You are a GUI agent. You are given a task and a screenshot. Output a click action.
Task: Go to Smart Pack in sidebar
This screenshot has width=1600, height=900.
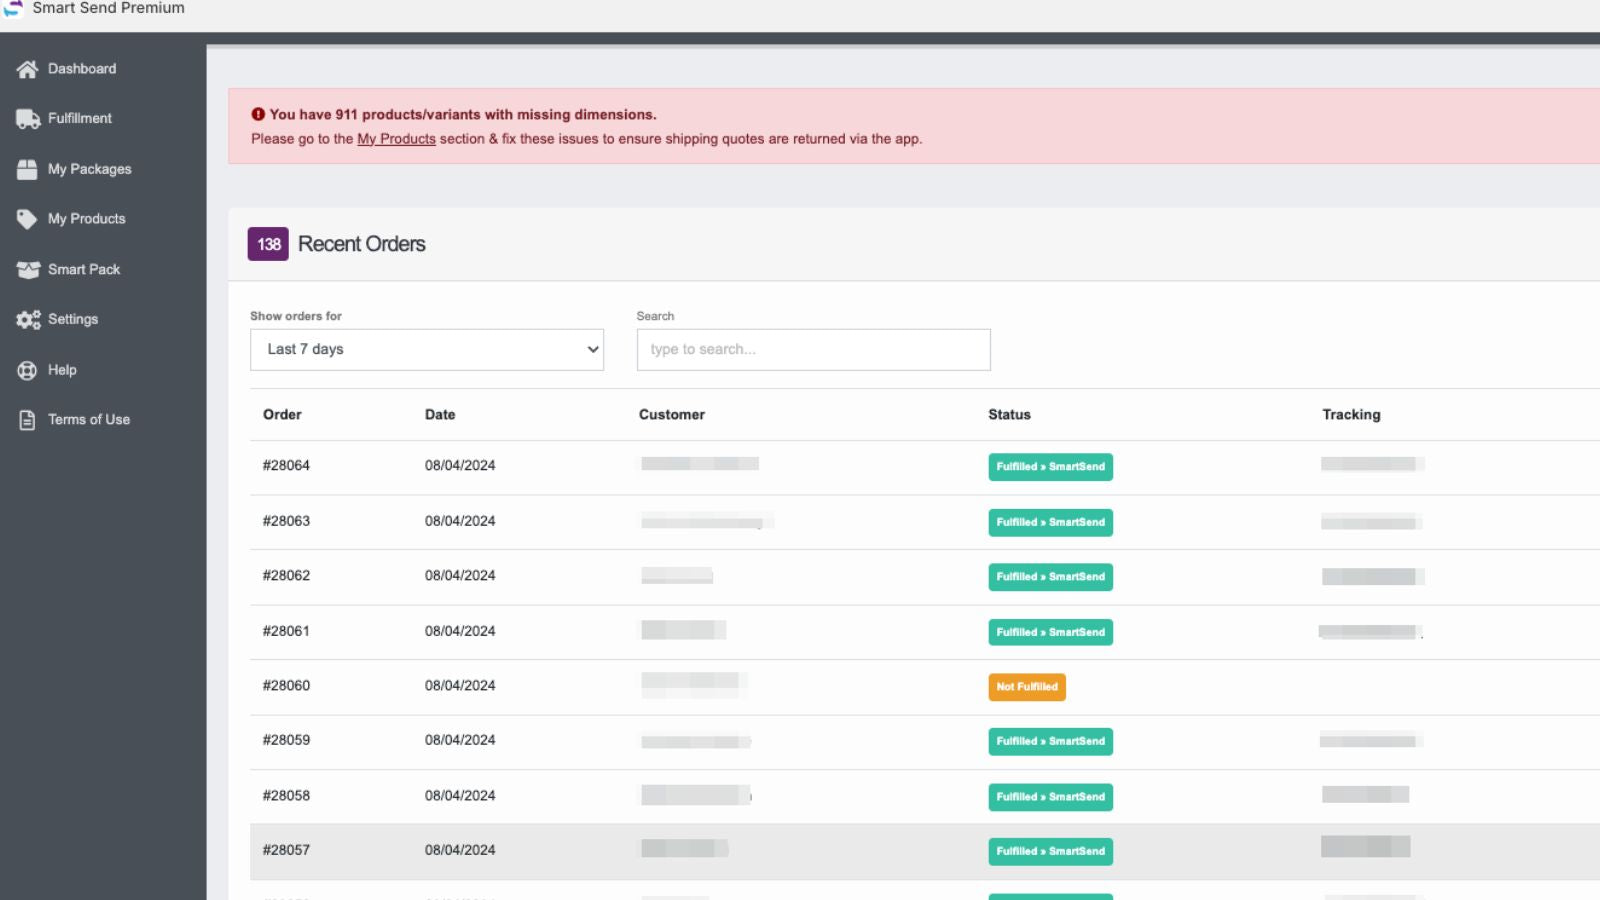[x=84, y=269]
